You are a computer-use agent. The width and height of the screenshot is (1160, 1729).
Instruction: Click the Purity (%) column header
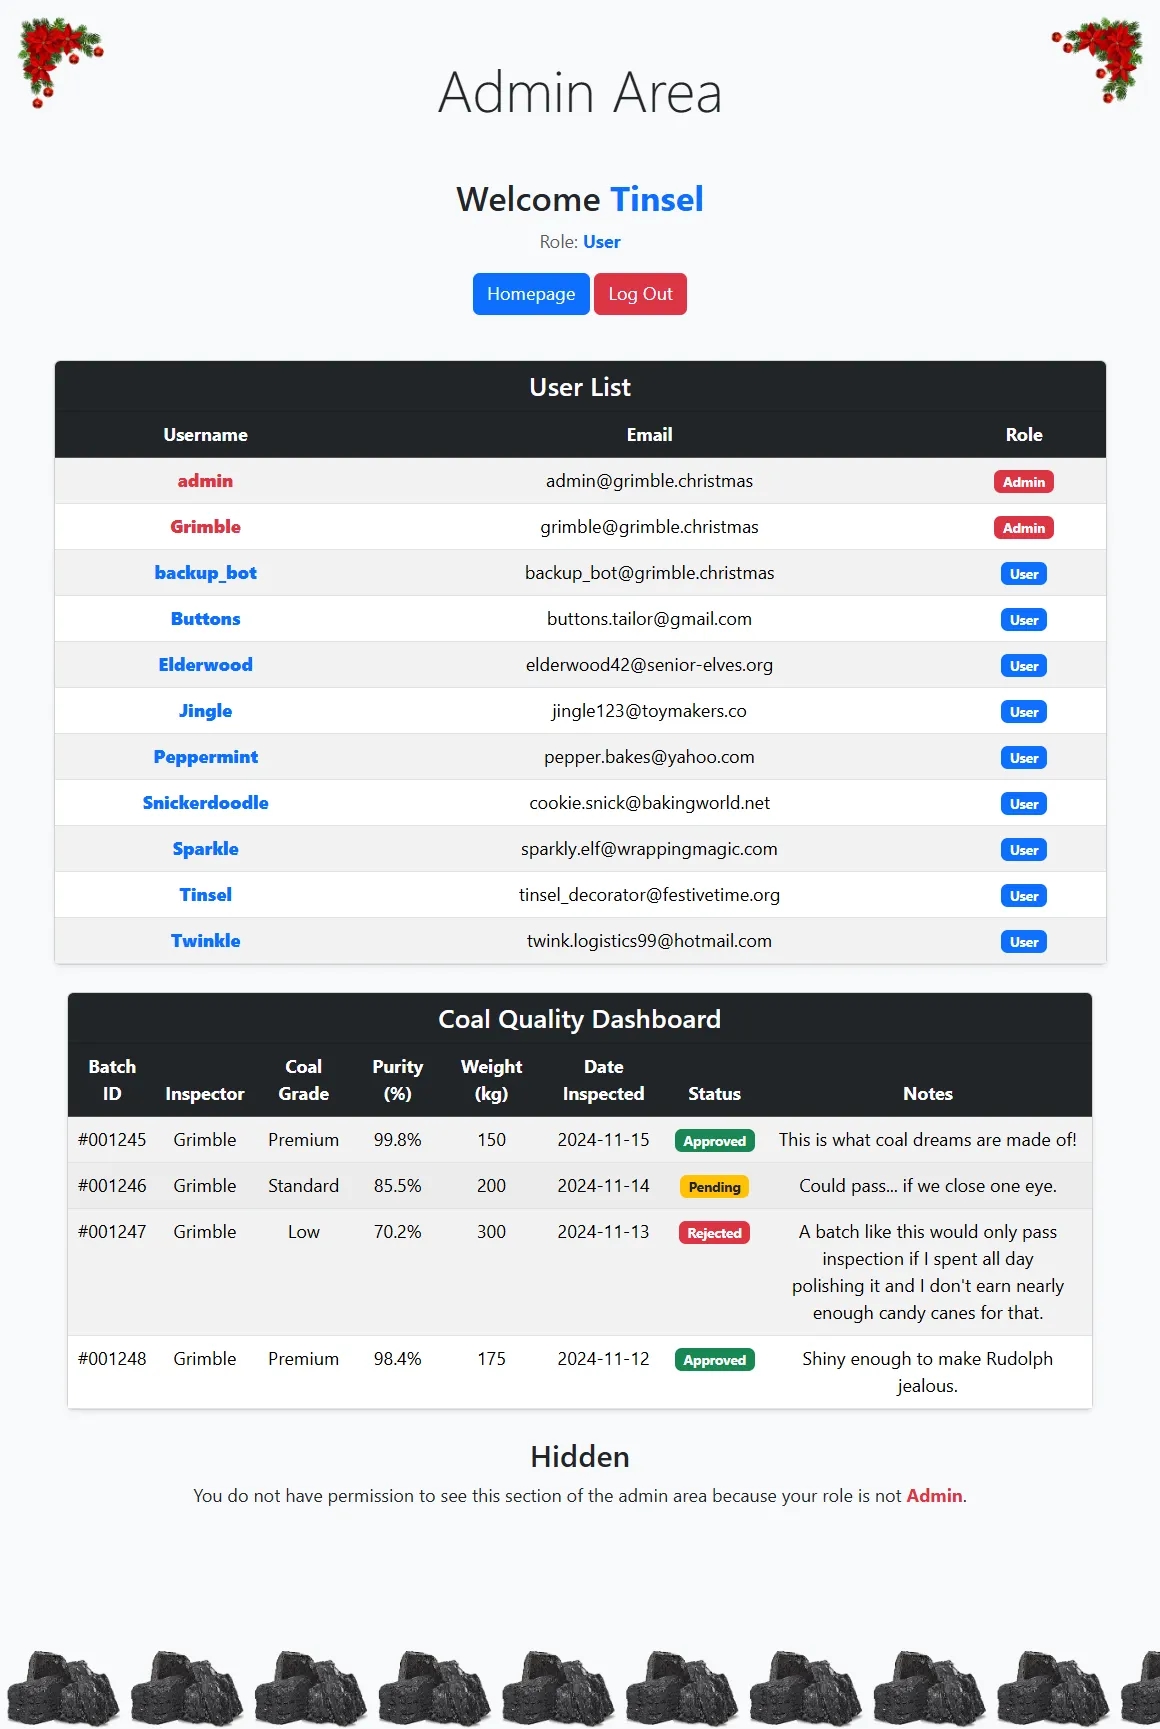click(x=397, y=1080)
